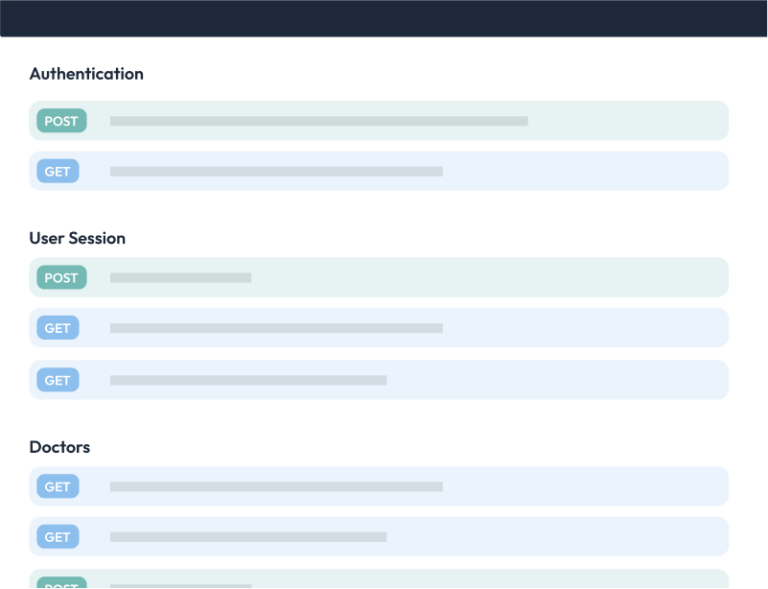Screen dimensions: 768x589
Task: Click second GET badge in User Session
Action: click(58, 380)
